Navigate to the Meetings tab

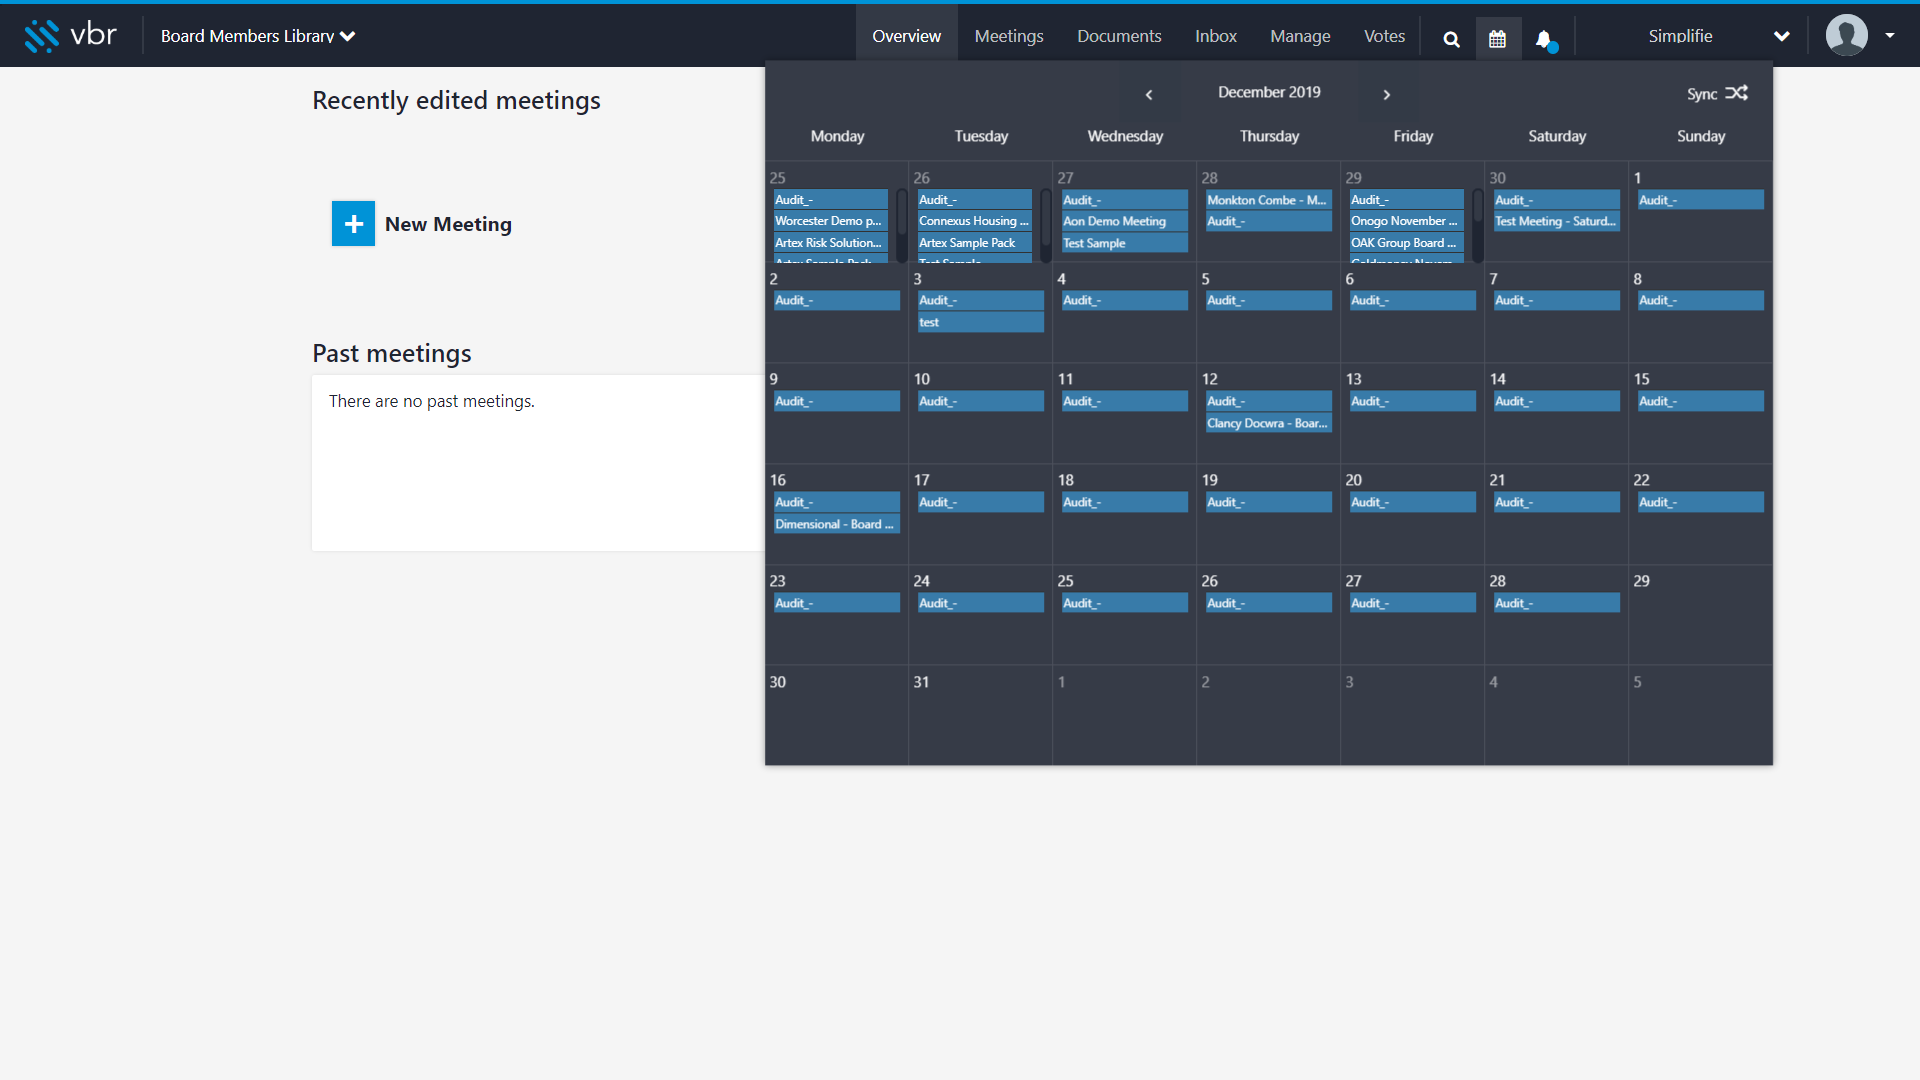tap(1007, 36)
